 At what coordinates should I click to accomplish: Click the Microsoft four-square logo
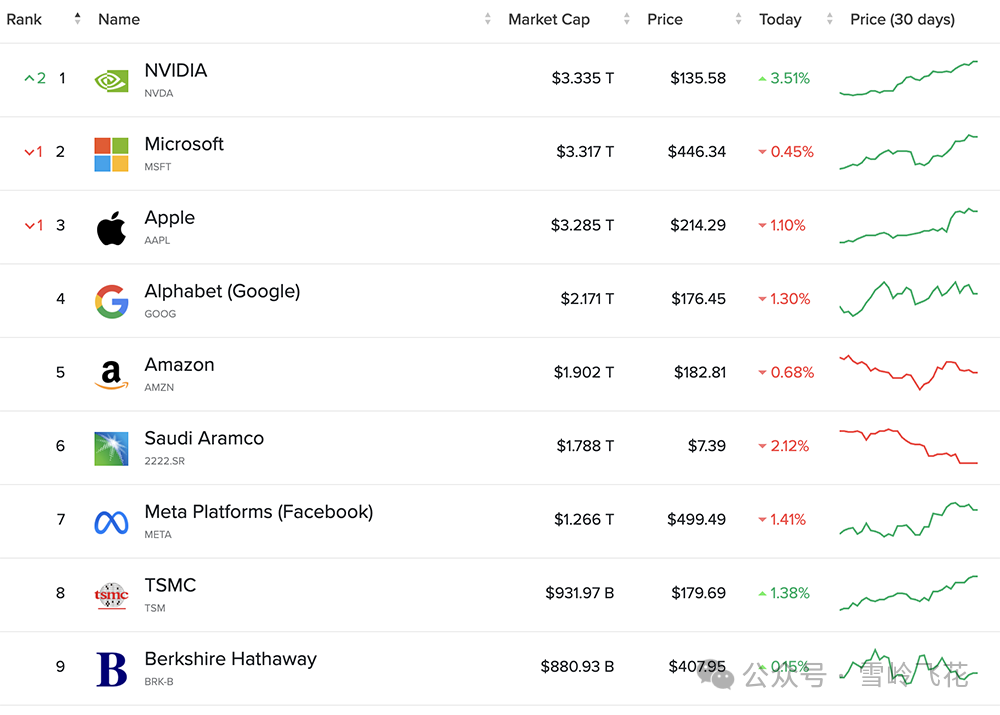tap(111, 154)
